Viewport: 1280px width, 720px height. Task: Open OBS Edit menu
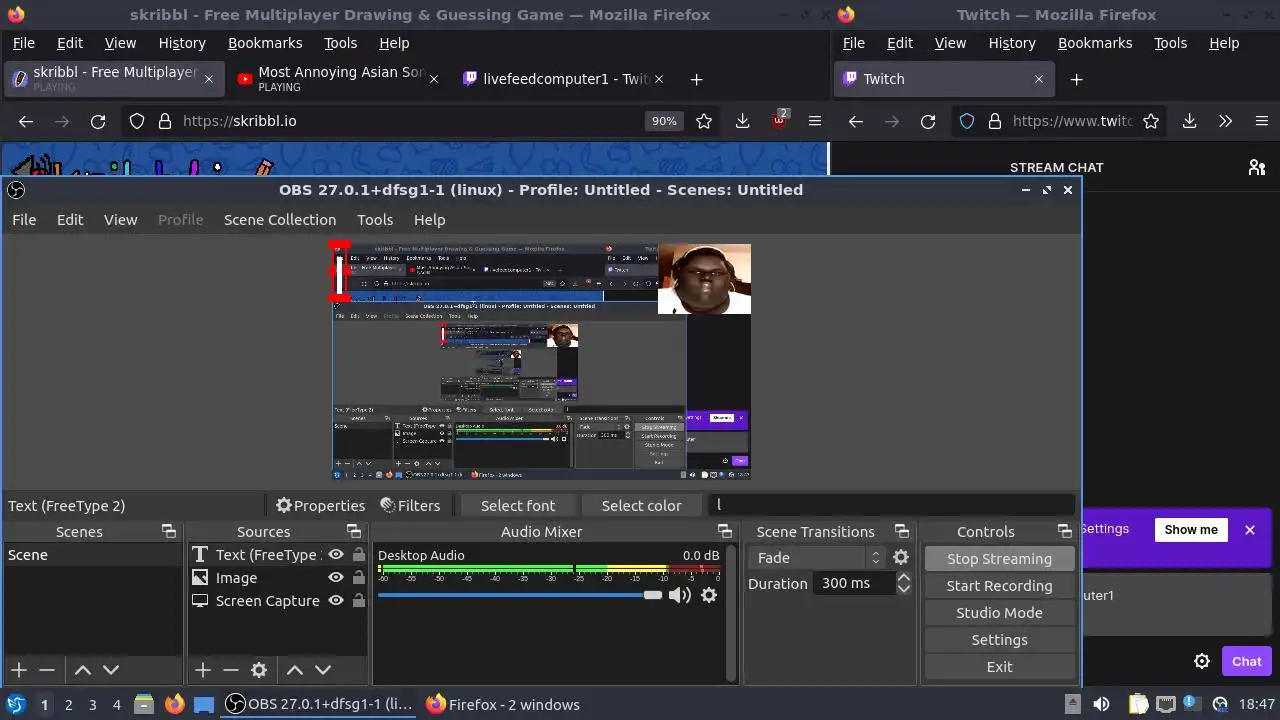70,220
